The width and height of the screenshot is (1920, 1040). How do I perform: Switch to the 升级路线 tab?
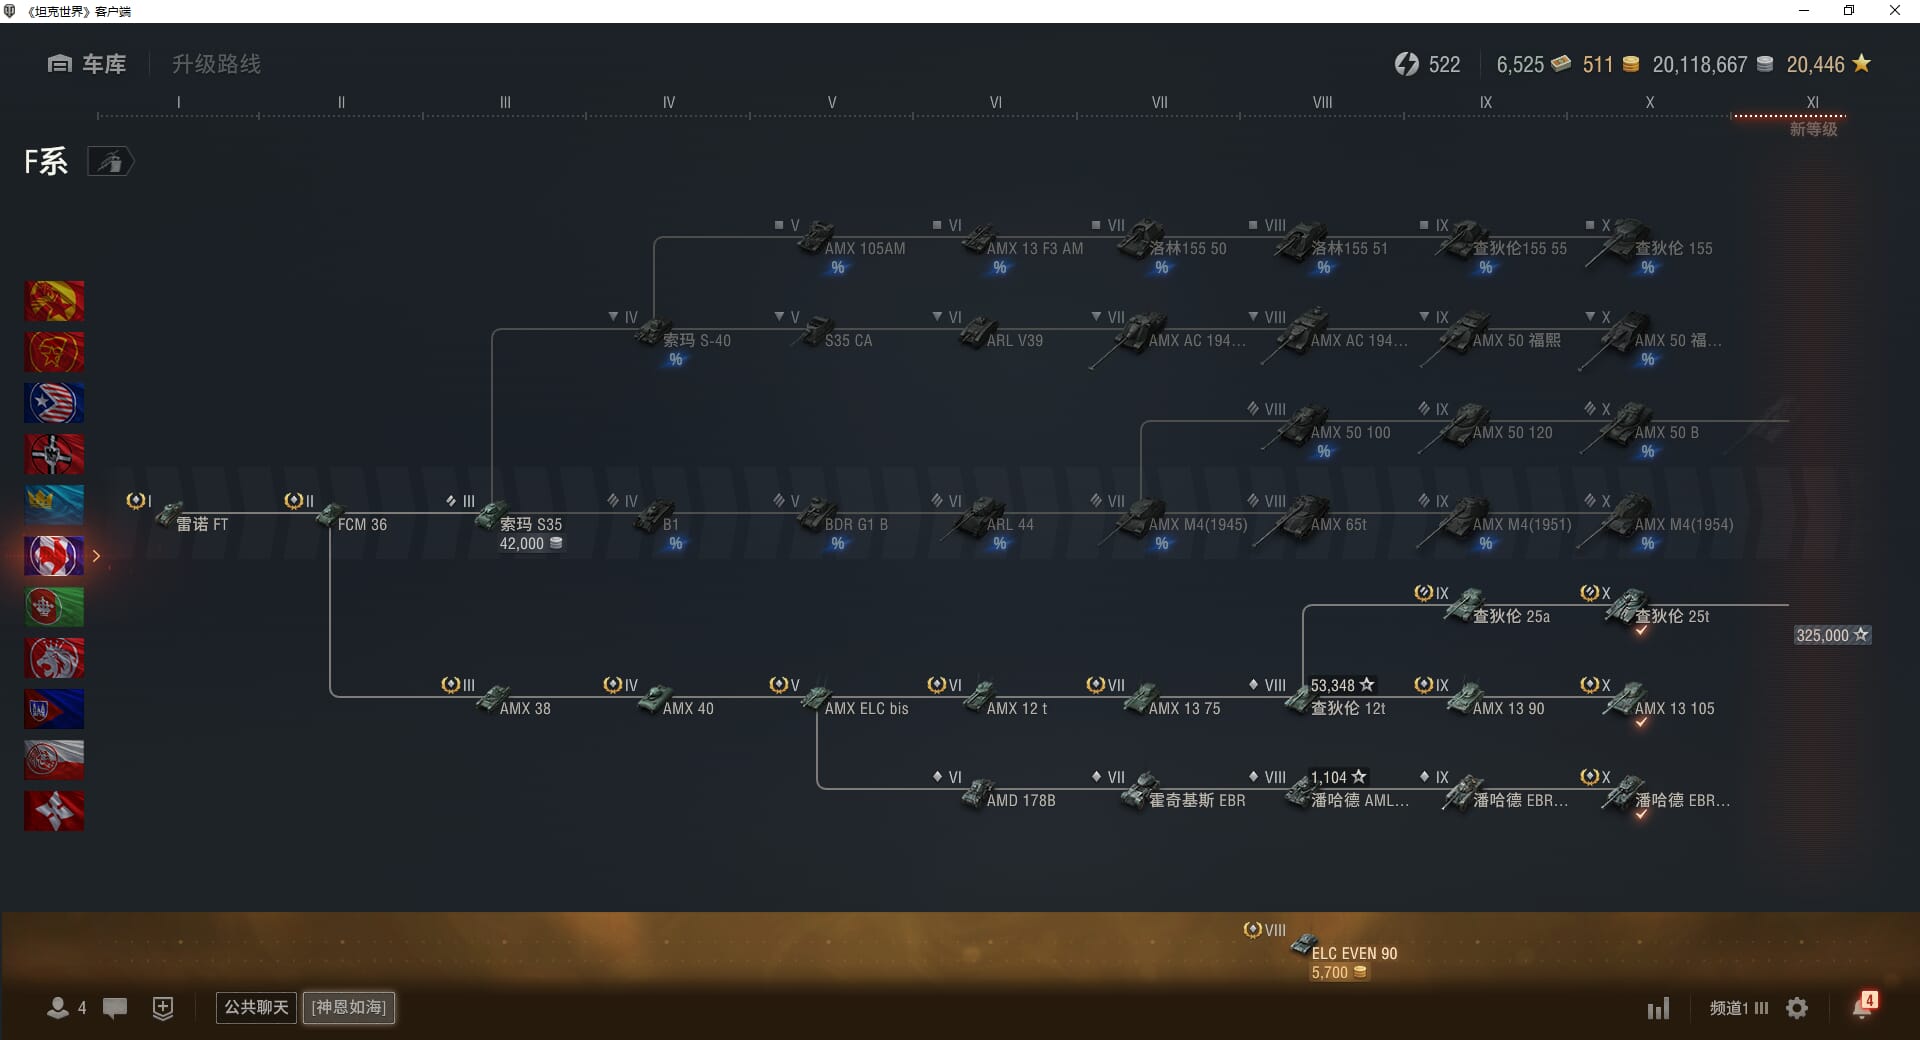[216, 64]
